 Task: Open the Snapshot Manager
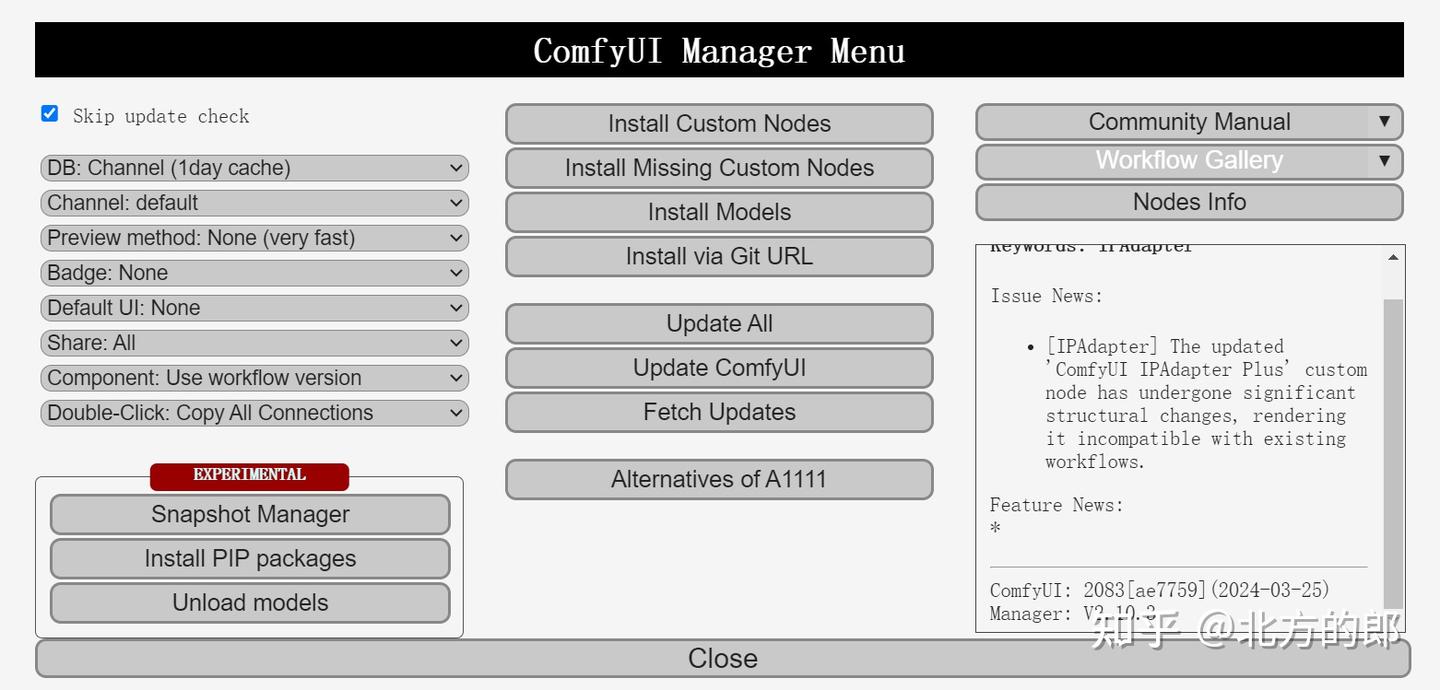point(250,515)
